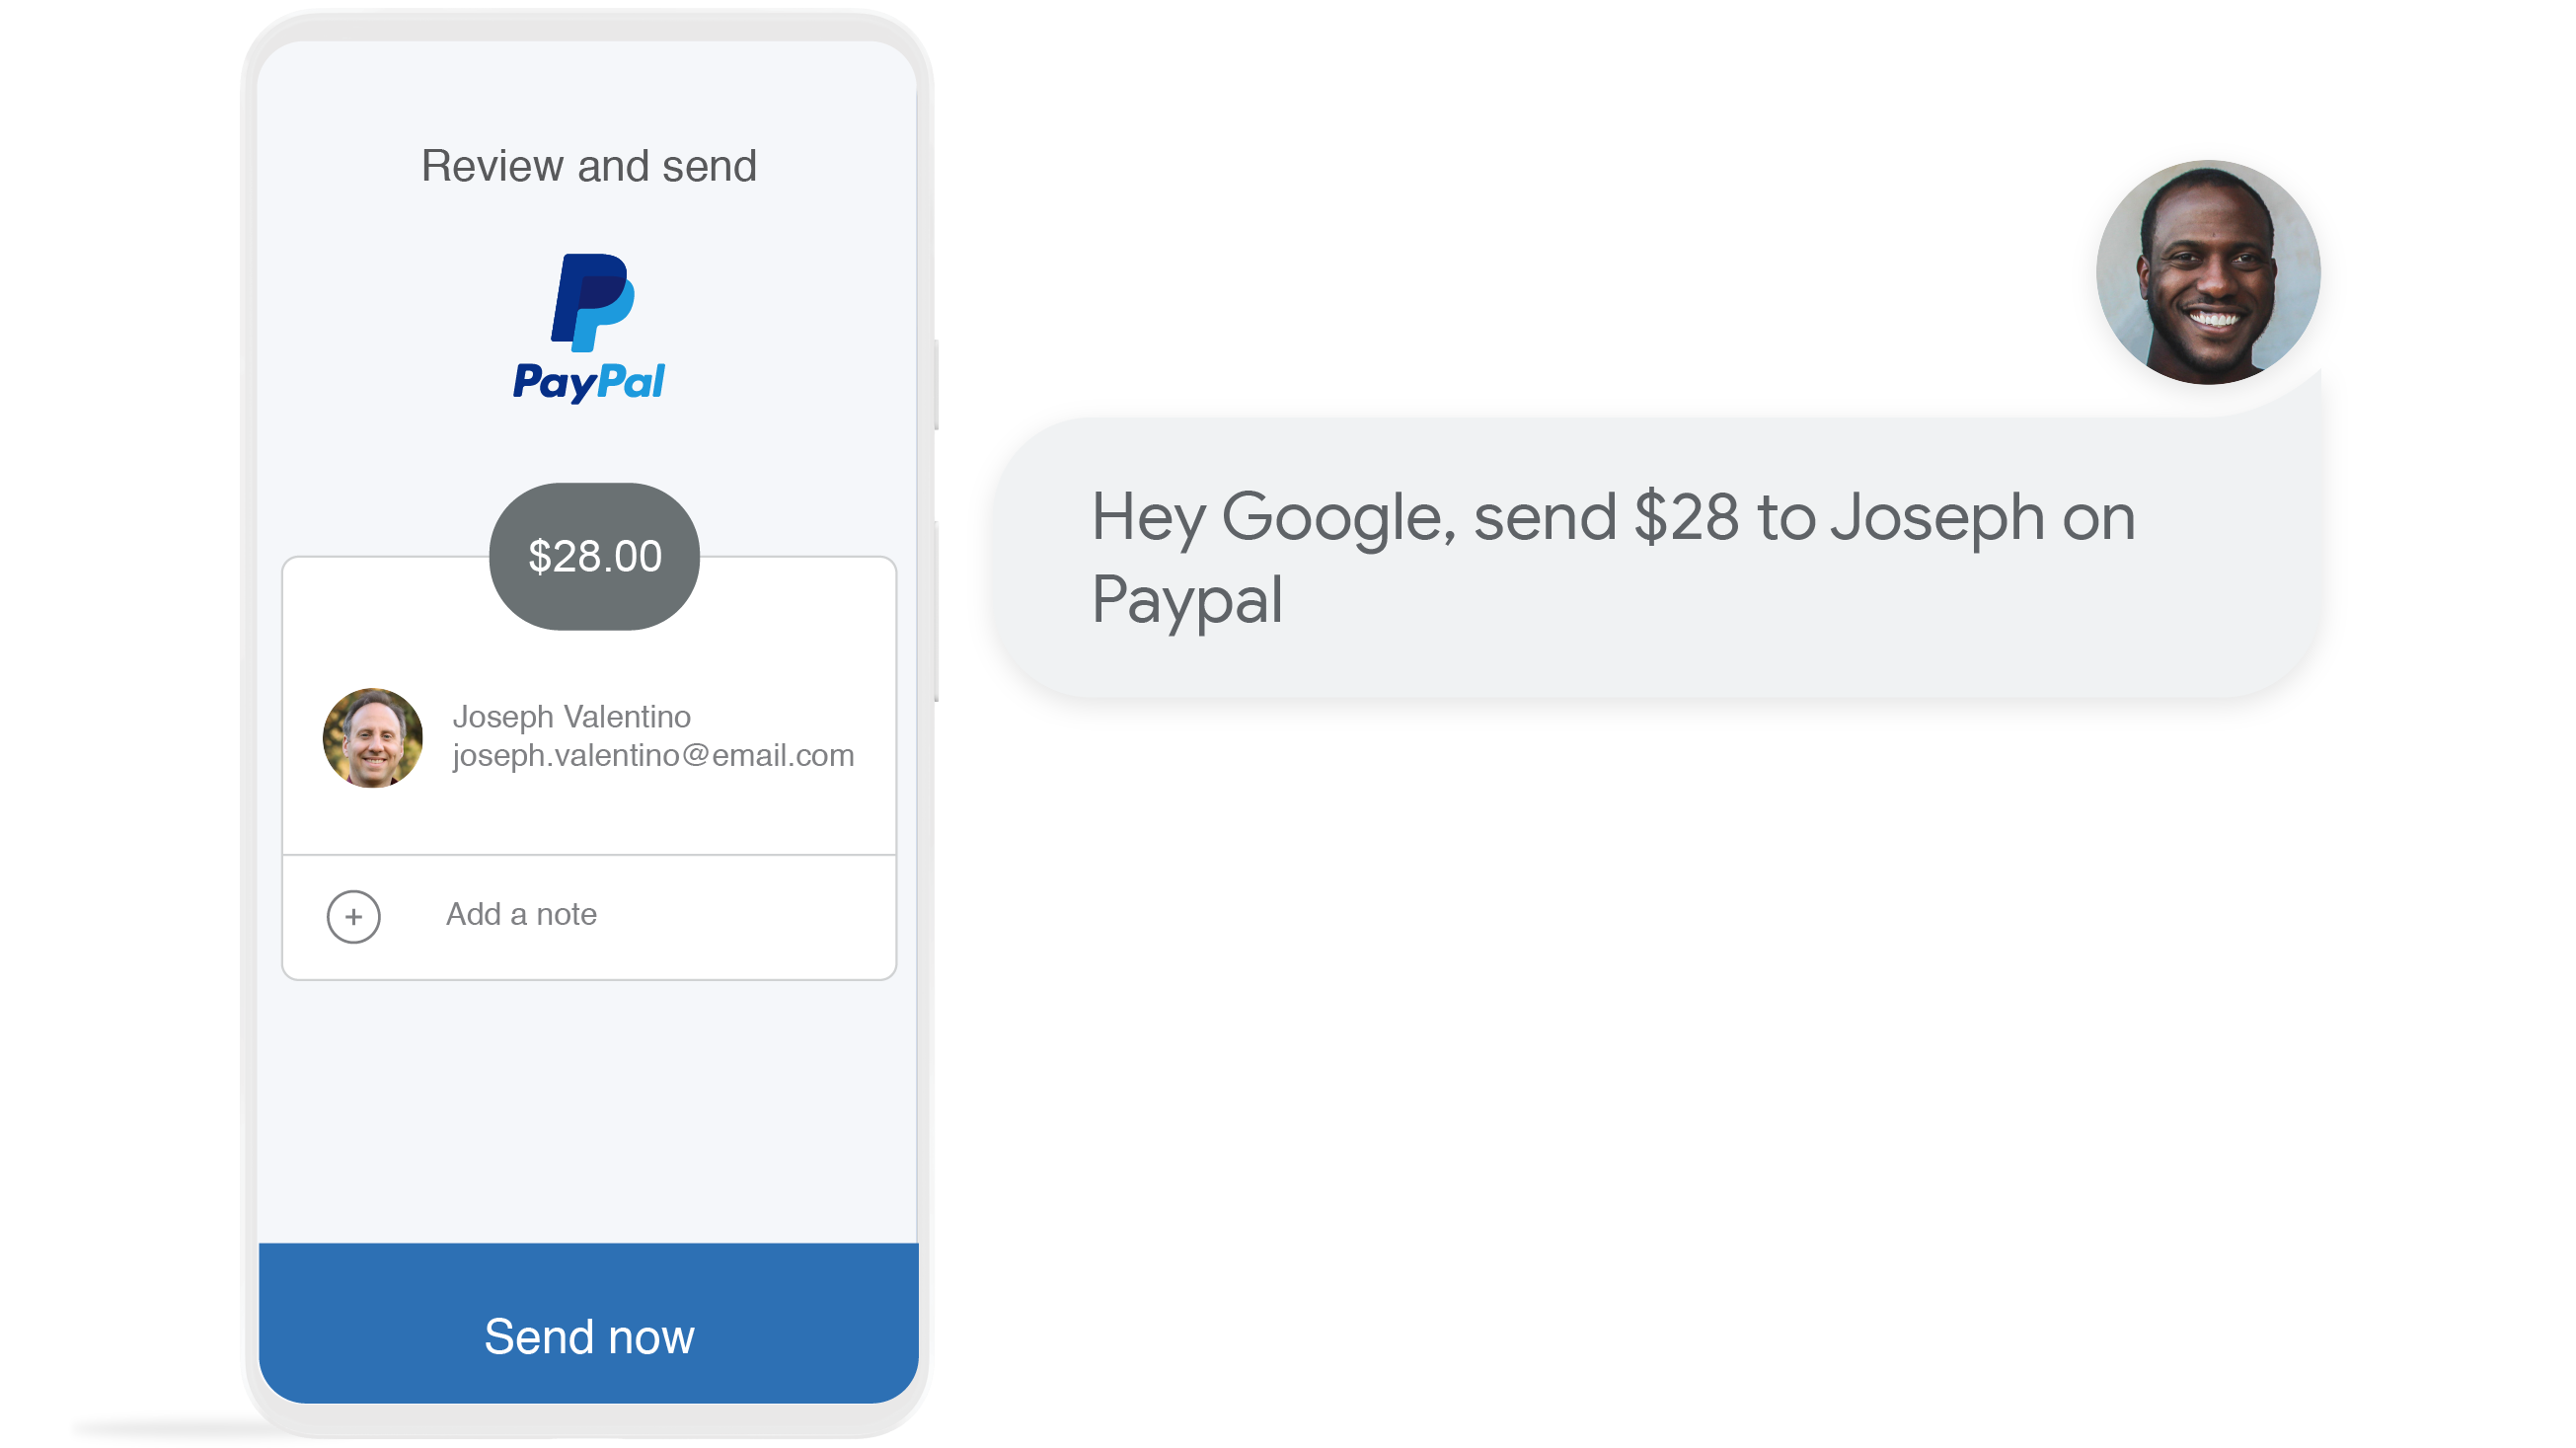
Task: Click the word "send" in the voice command
Action: (1544, 518)
